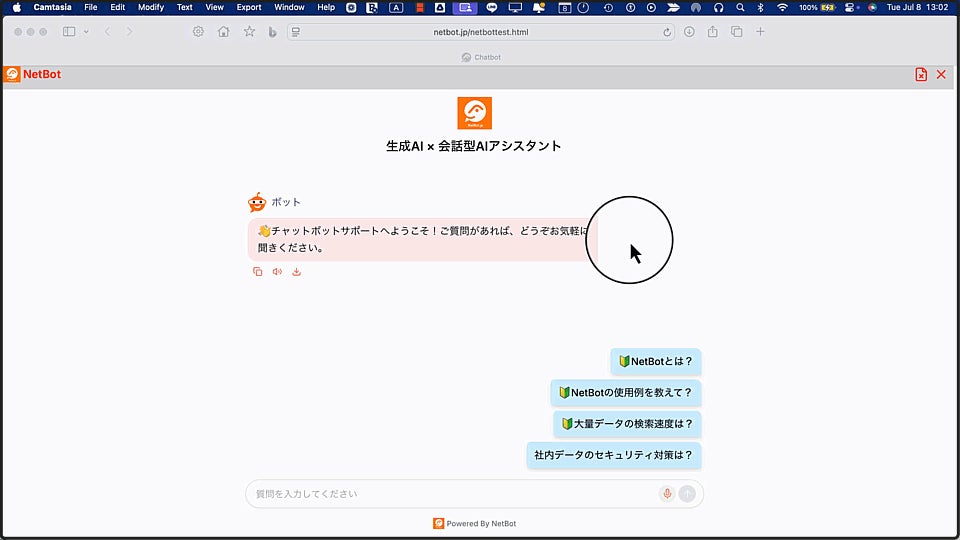Select suggestion "大量データの検索速度は？"

pos(627,424)
